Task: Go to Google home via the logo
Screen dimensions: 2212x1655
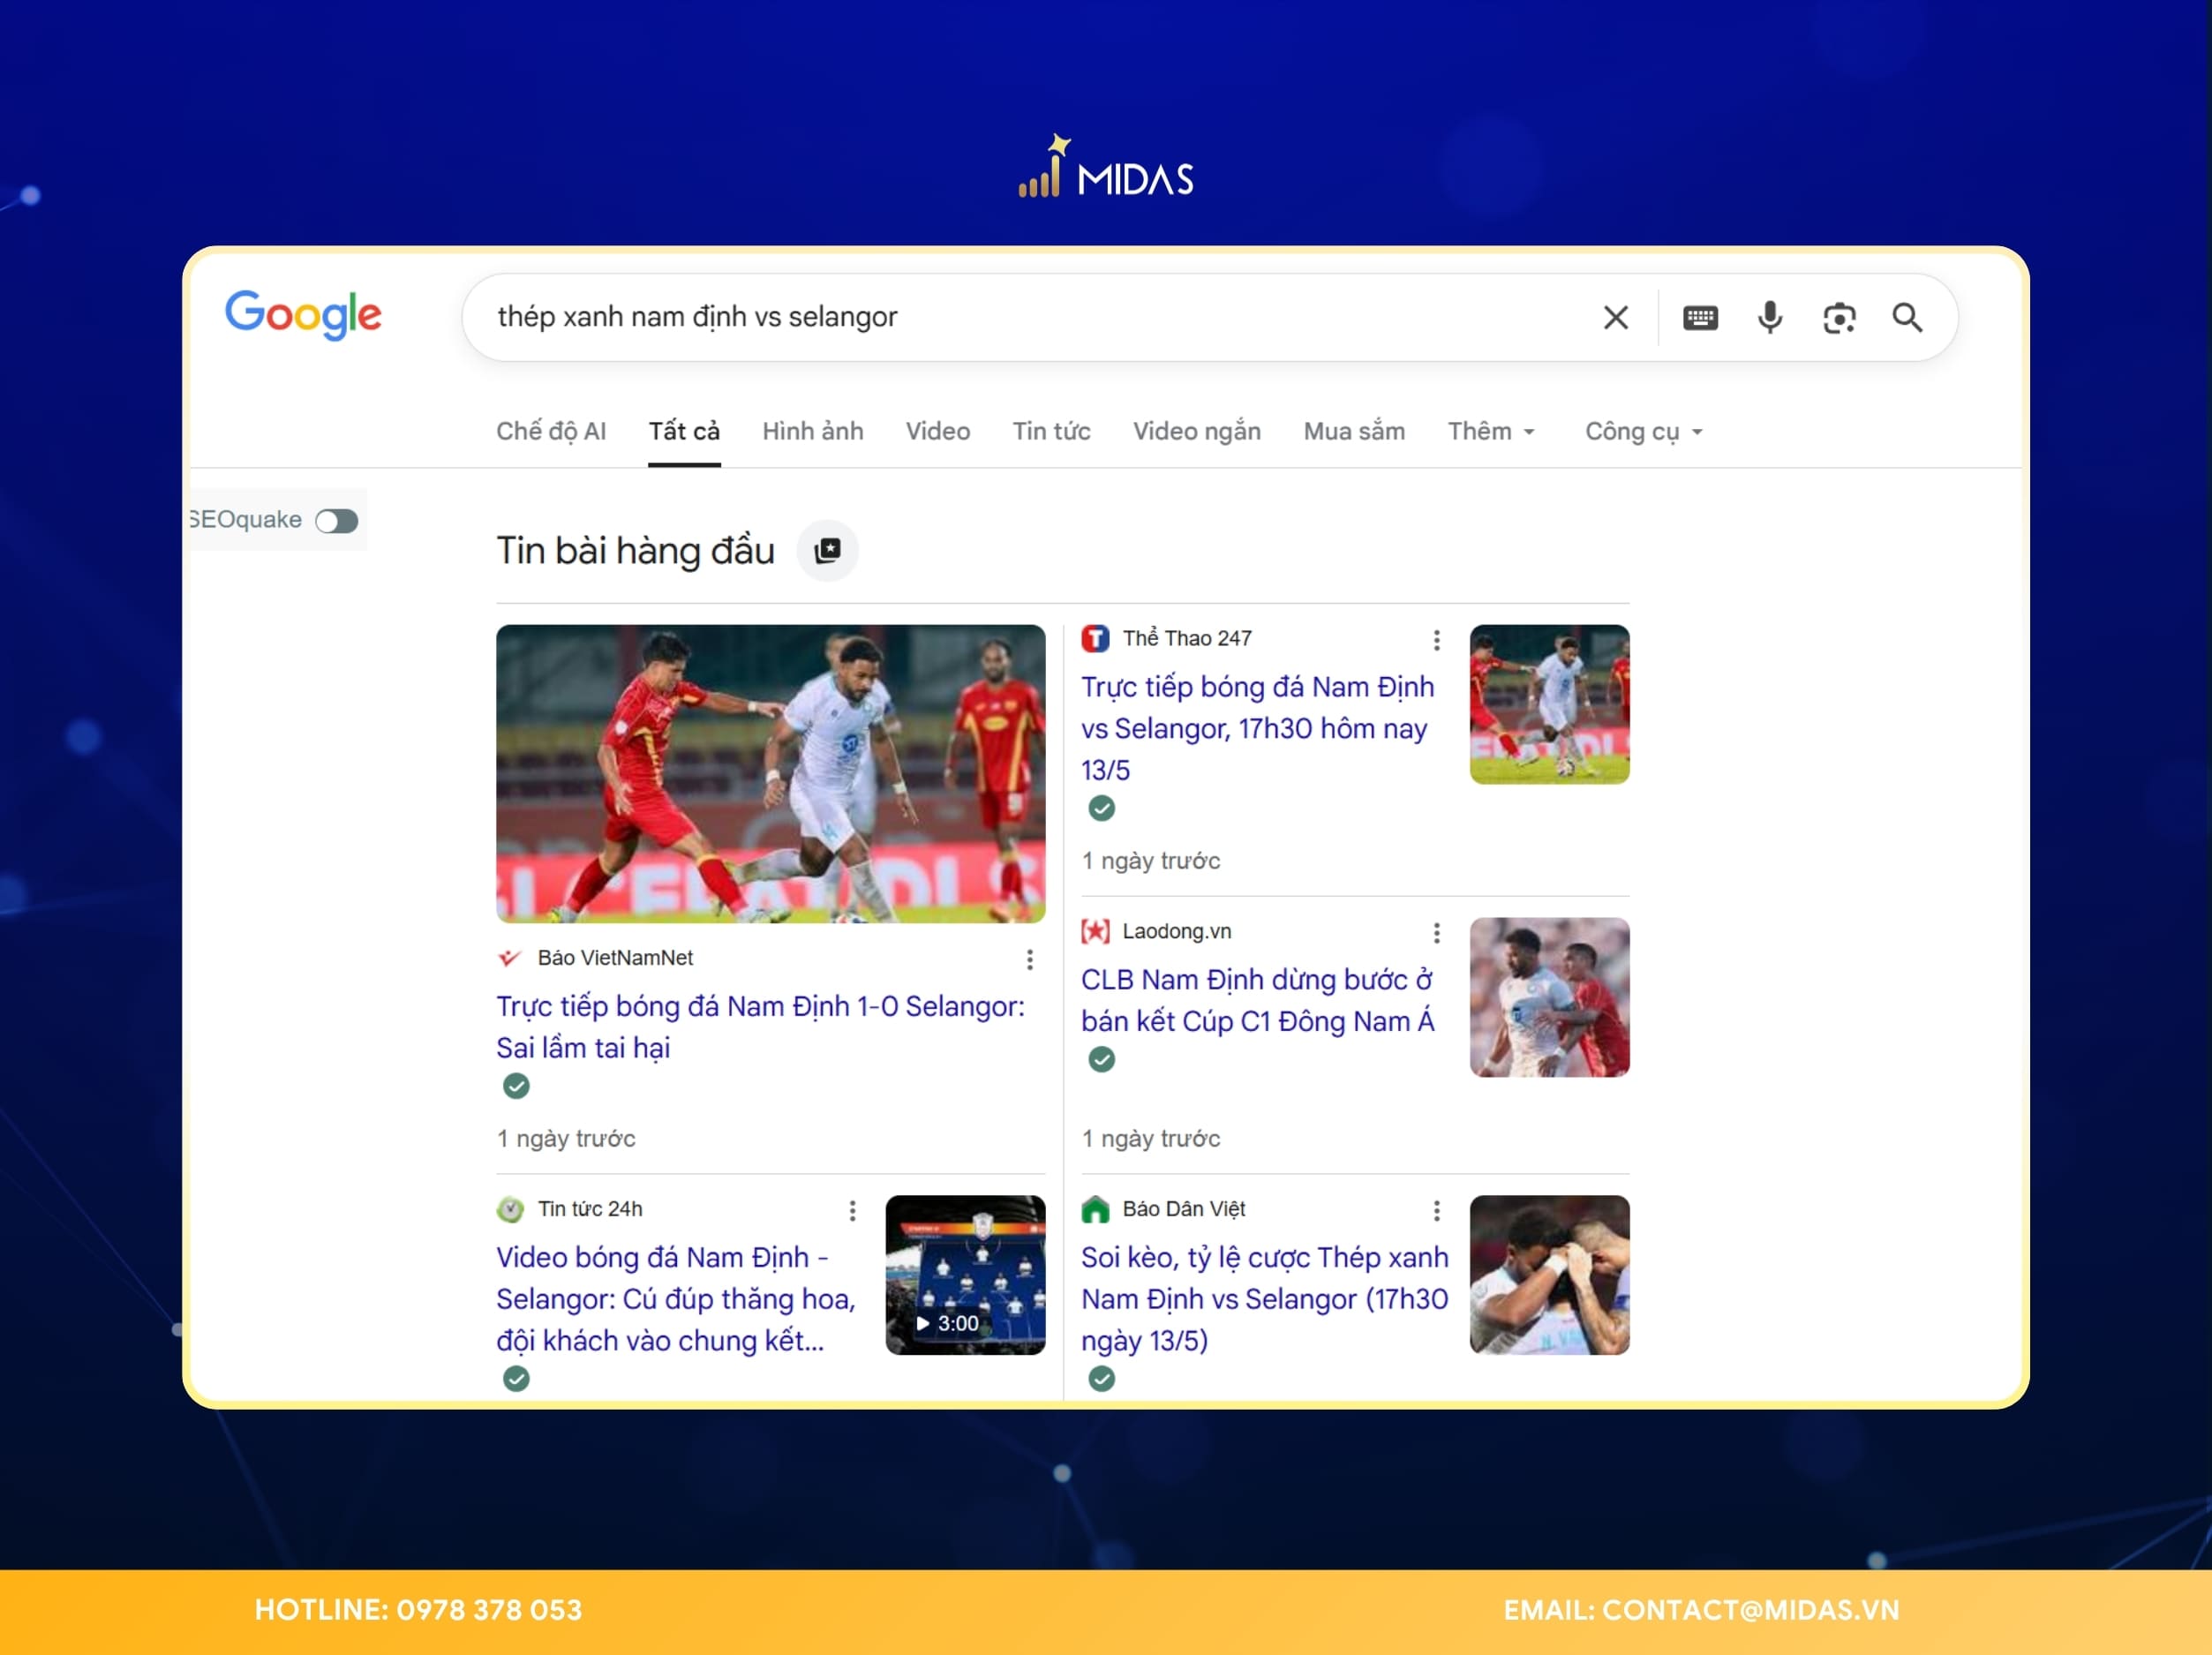Action: click(303, 315)
